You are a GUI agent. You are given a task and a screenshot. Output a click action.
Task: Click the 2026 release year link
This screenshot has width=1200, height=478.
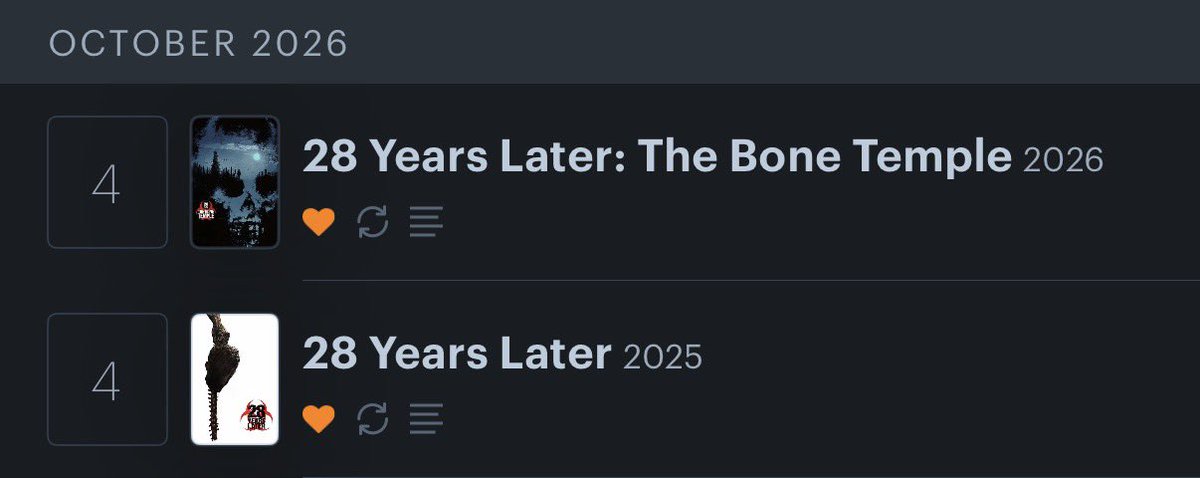1063,159
